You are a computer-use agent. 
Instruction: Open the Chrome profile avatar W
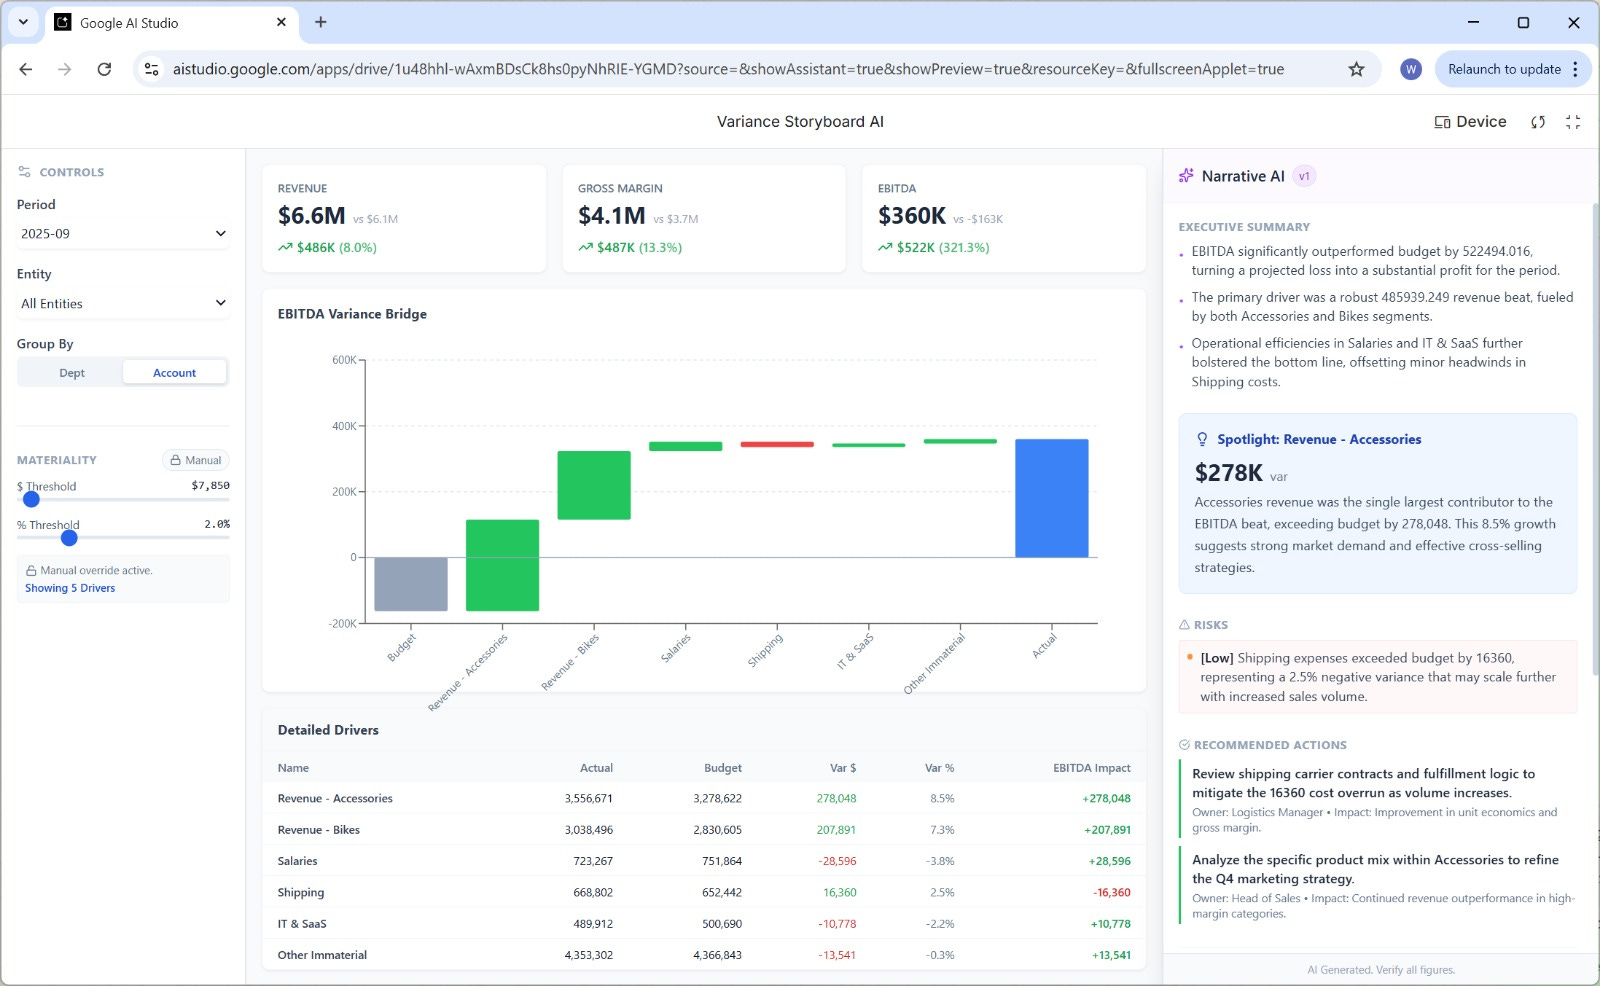1411,69
